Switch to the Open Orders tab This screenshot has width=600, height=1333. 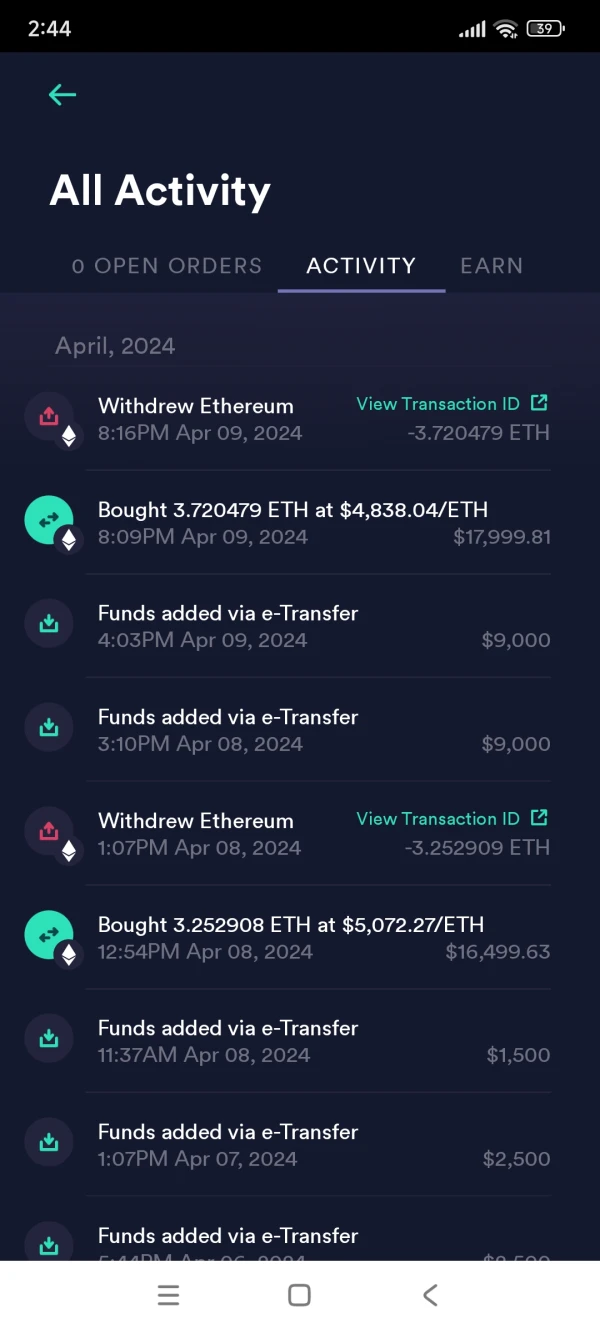167,266
